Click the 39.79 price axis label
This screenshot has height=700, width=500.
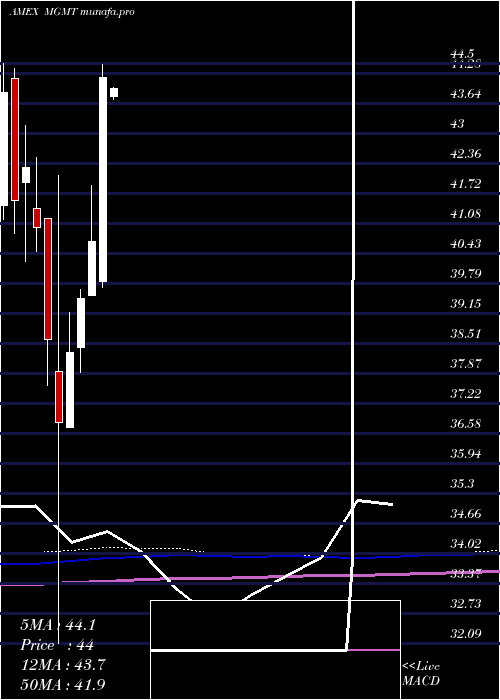(x=466, y=273)
